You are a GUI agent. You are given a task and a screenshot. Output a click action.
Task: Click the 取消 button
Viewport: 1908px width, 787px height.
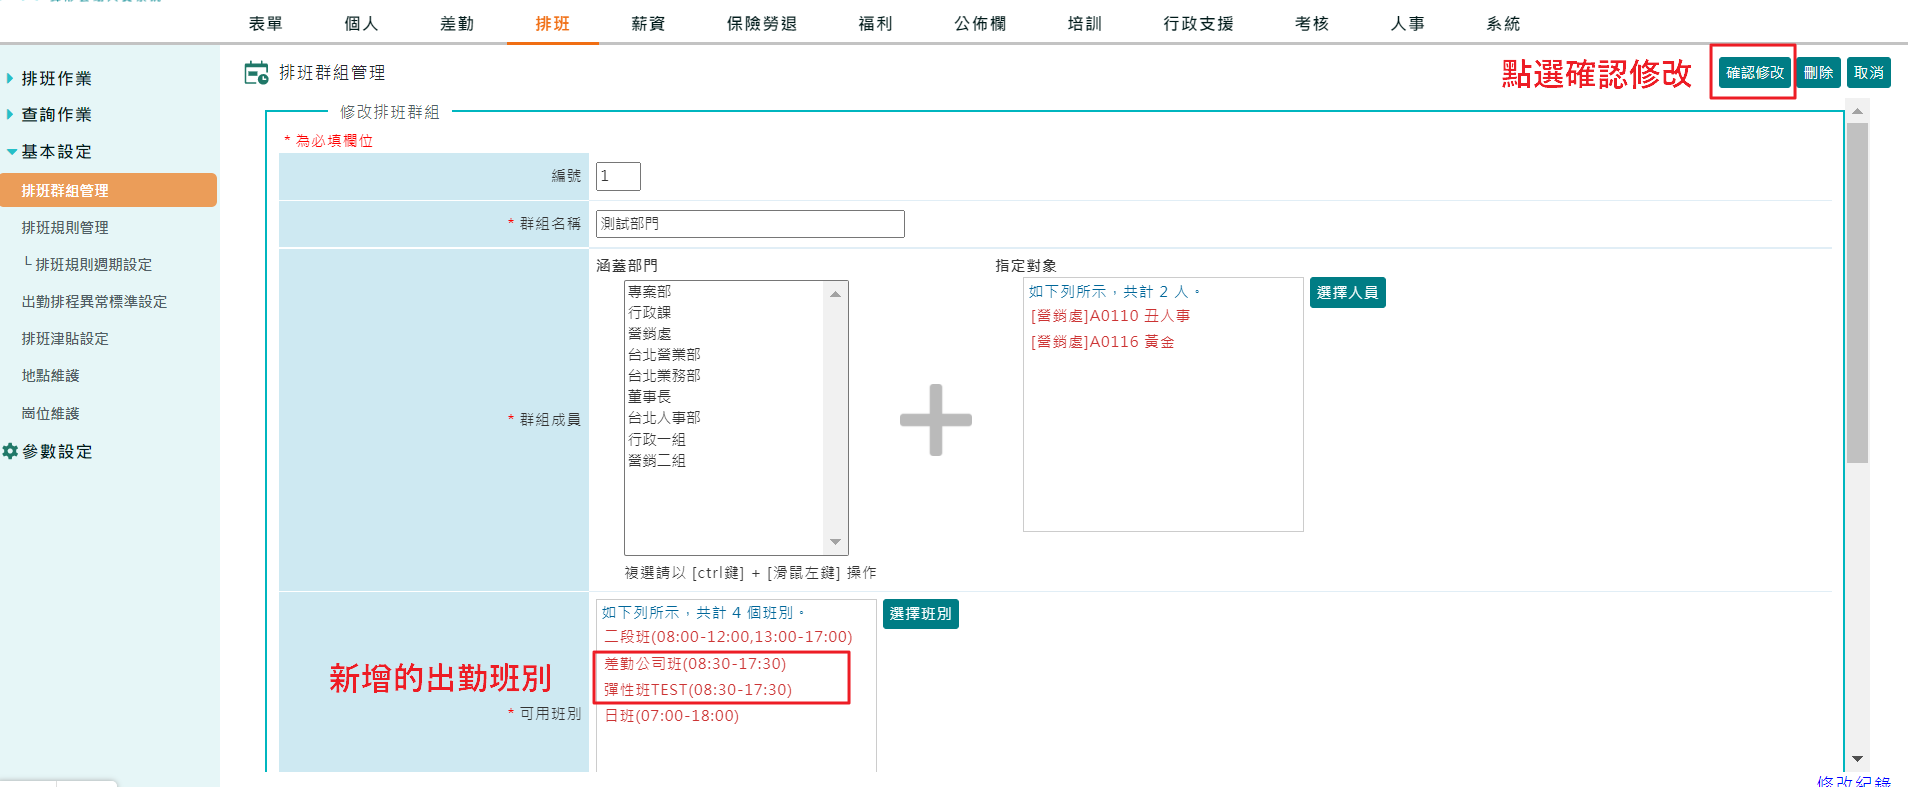(x=1868, y=73)
